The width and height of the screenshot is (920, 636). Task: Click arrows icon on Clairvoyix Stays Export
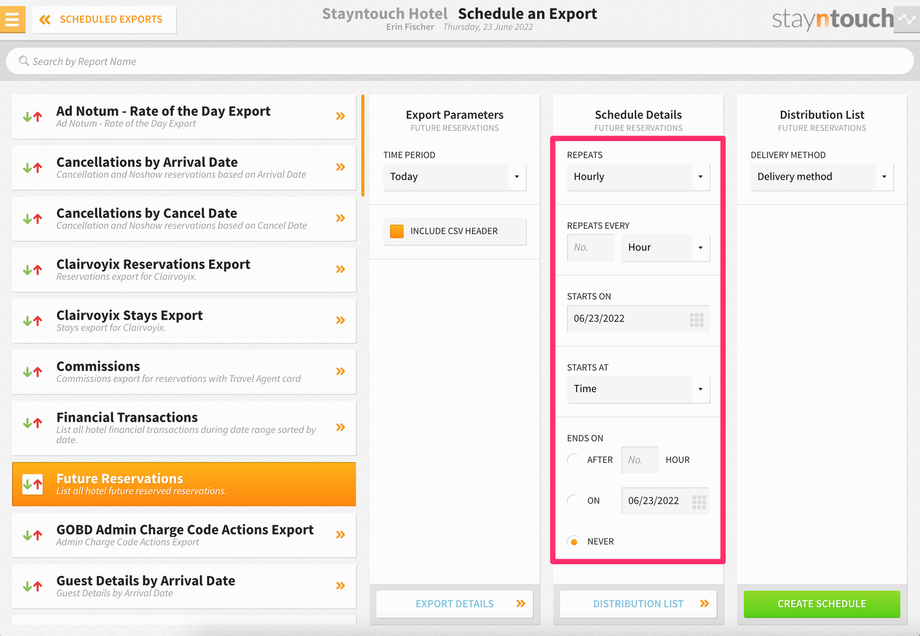(32, 321)
